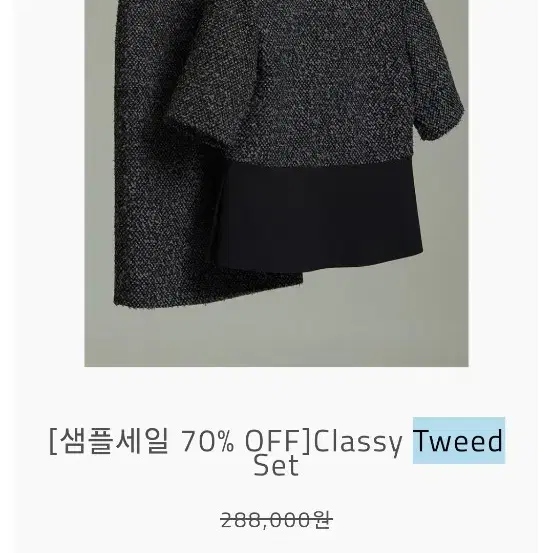Click the percent sign after 70
The height and width of the screenshot is (553, 553).
pos(225,441)
